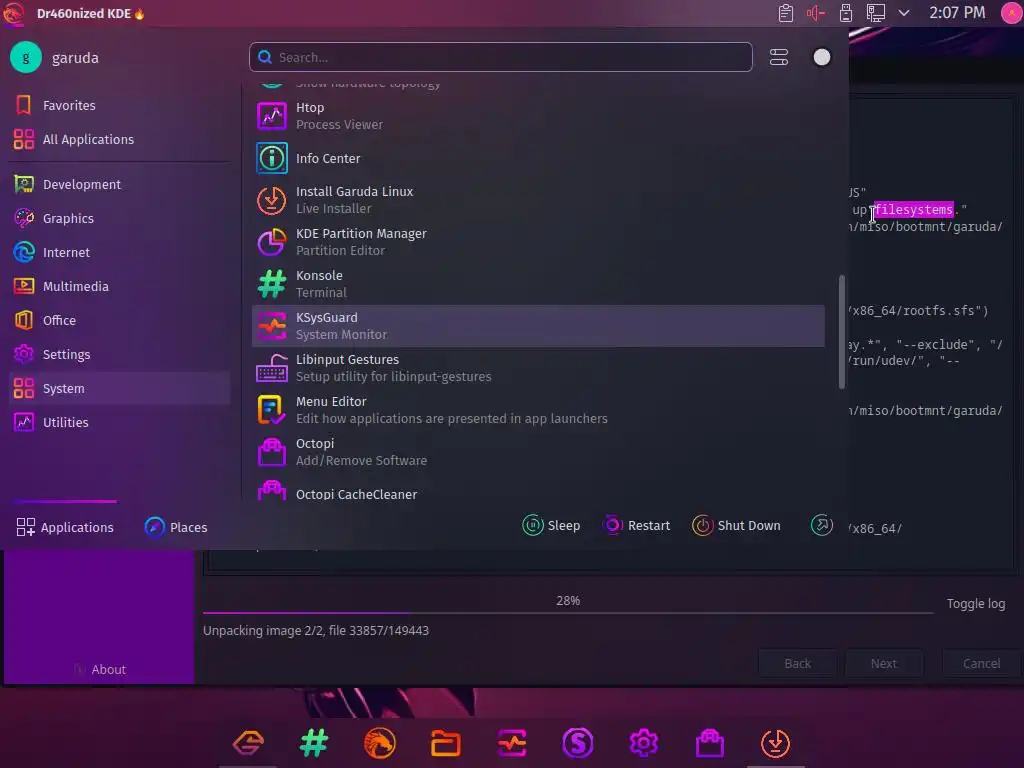
Task: Select Favorites category
Action: 120,105
